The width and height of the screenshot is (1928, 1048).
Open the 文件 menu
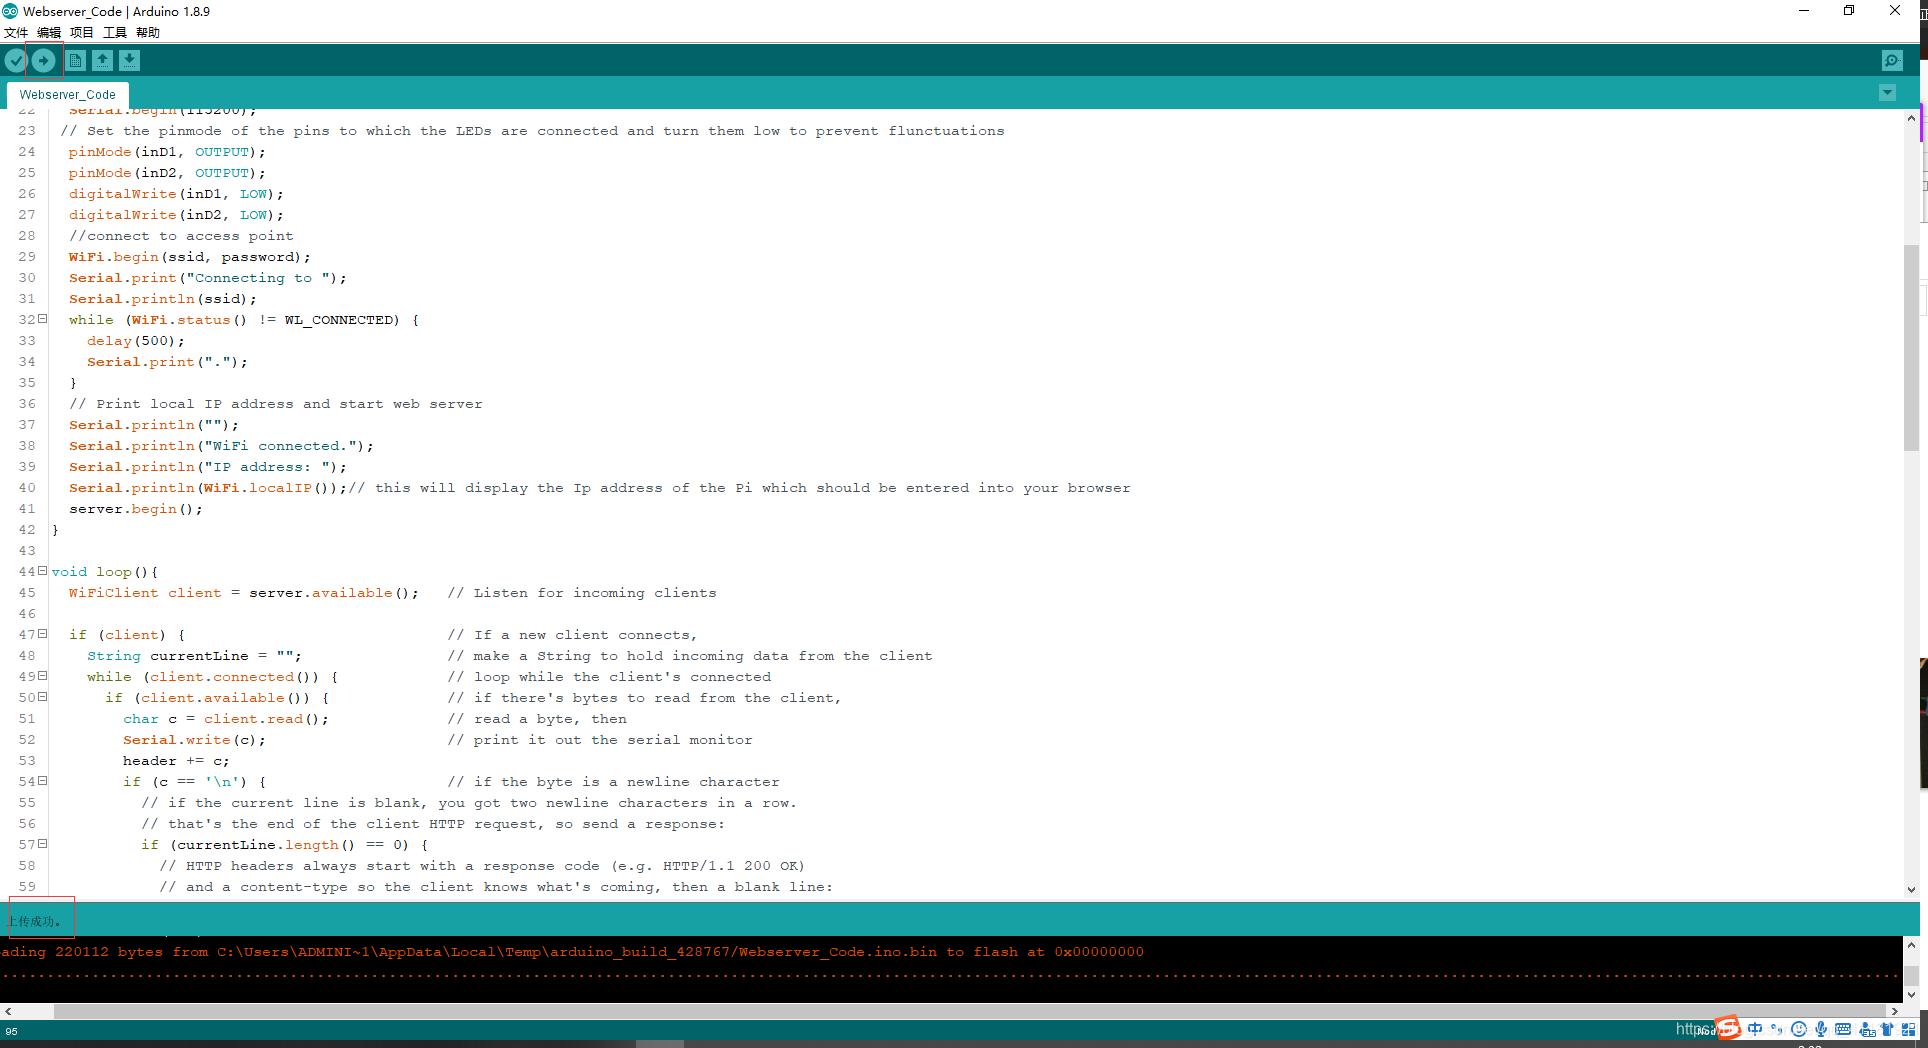(16, 33)
